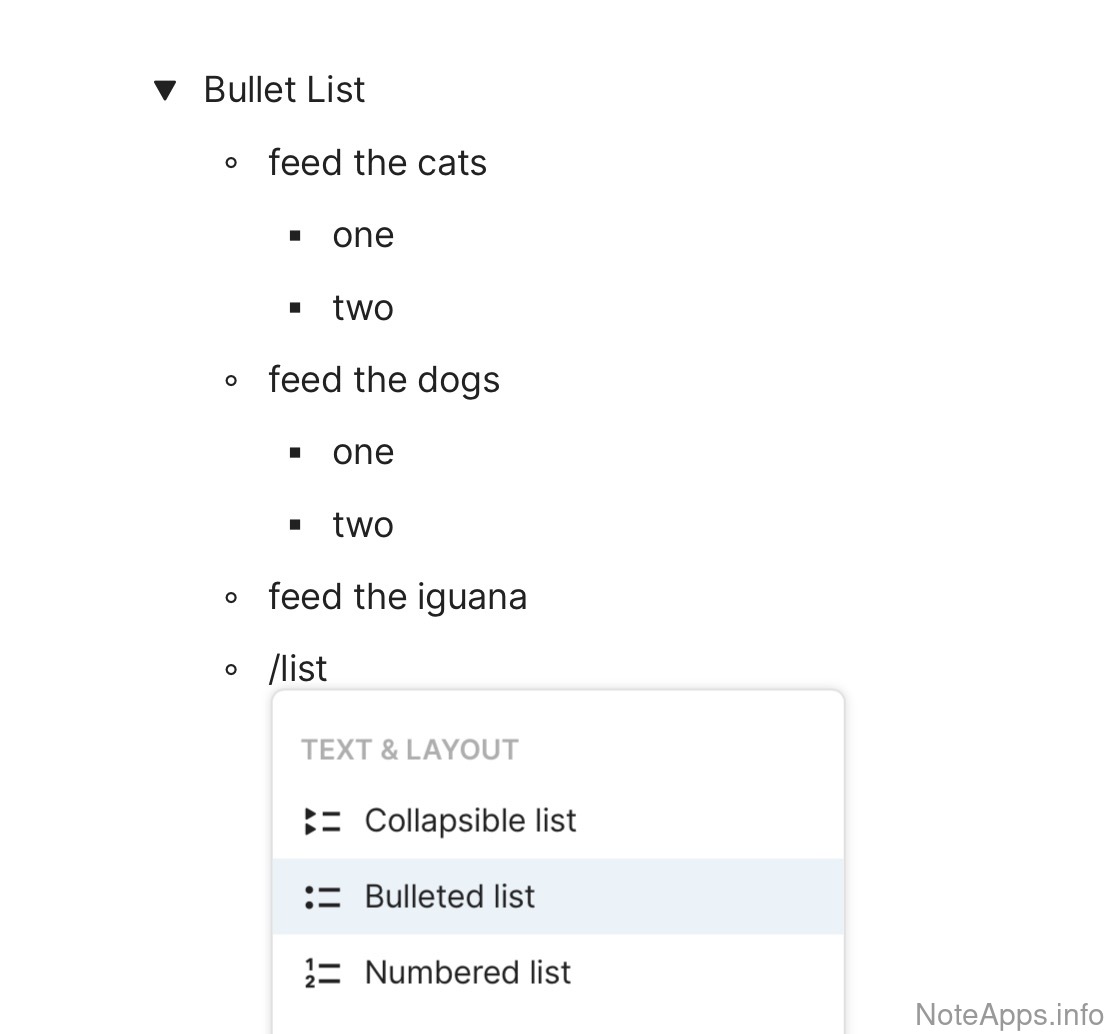The image size is (1106, 1034).
Task: Place cursor in feed the iguana item
Action: (397, 597)
